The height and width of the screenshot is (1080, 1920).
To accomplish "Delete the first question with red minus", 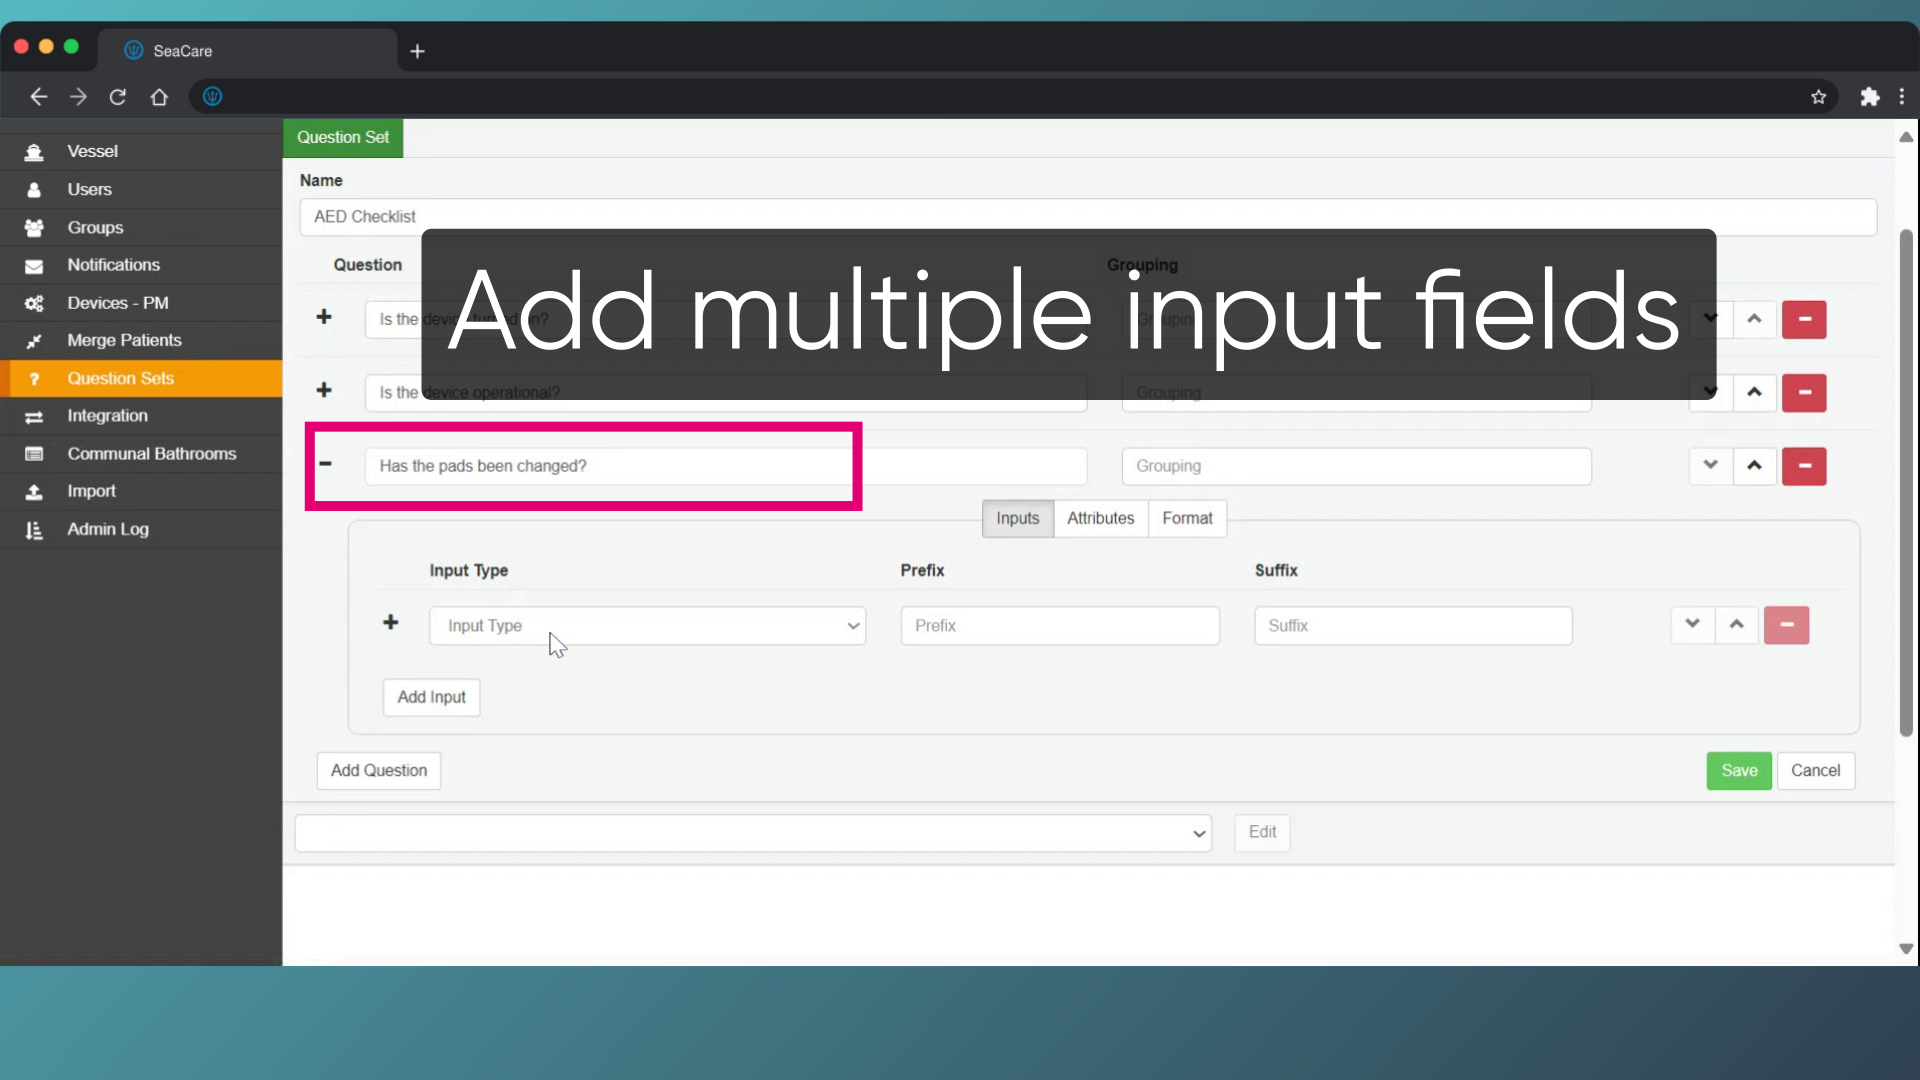I will click(x=1804, y=320).
